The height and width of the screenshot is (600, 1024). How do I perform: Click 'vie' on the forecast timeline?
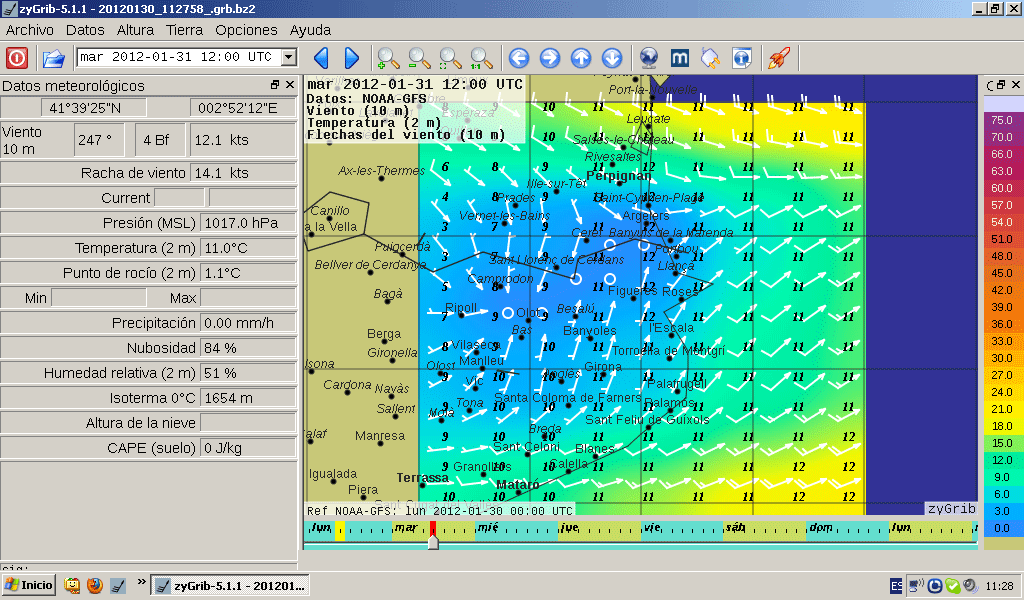[652, 527]
